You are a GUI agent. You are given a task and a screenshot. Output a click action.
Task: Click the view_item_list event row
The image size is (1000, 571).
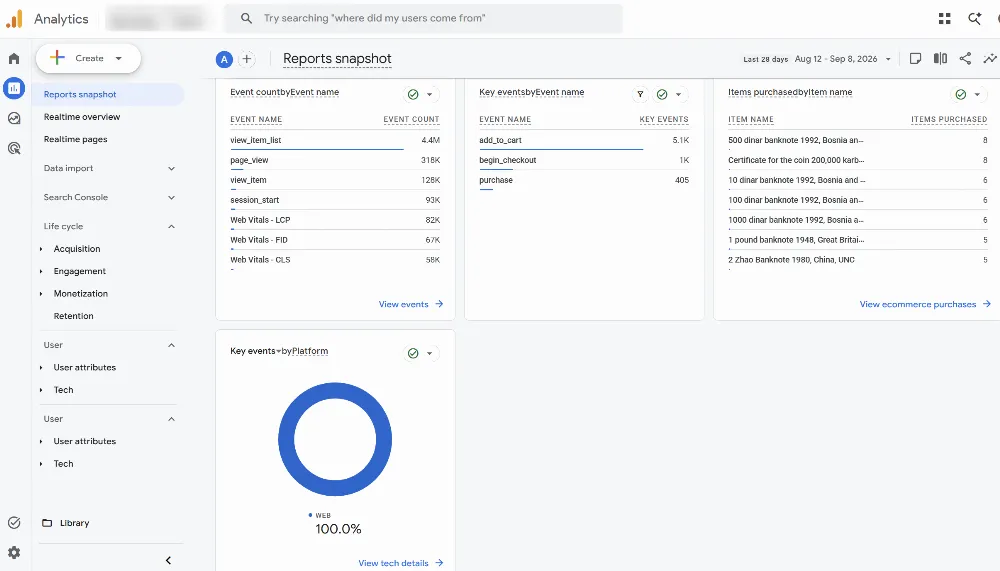(x=335, y=140)
